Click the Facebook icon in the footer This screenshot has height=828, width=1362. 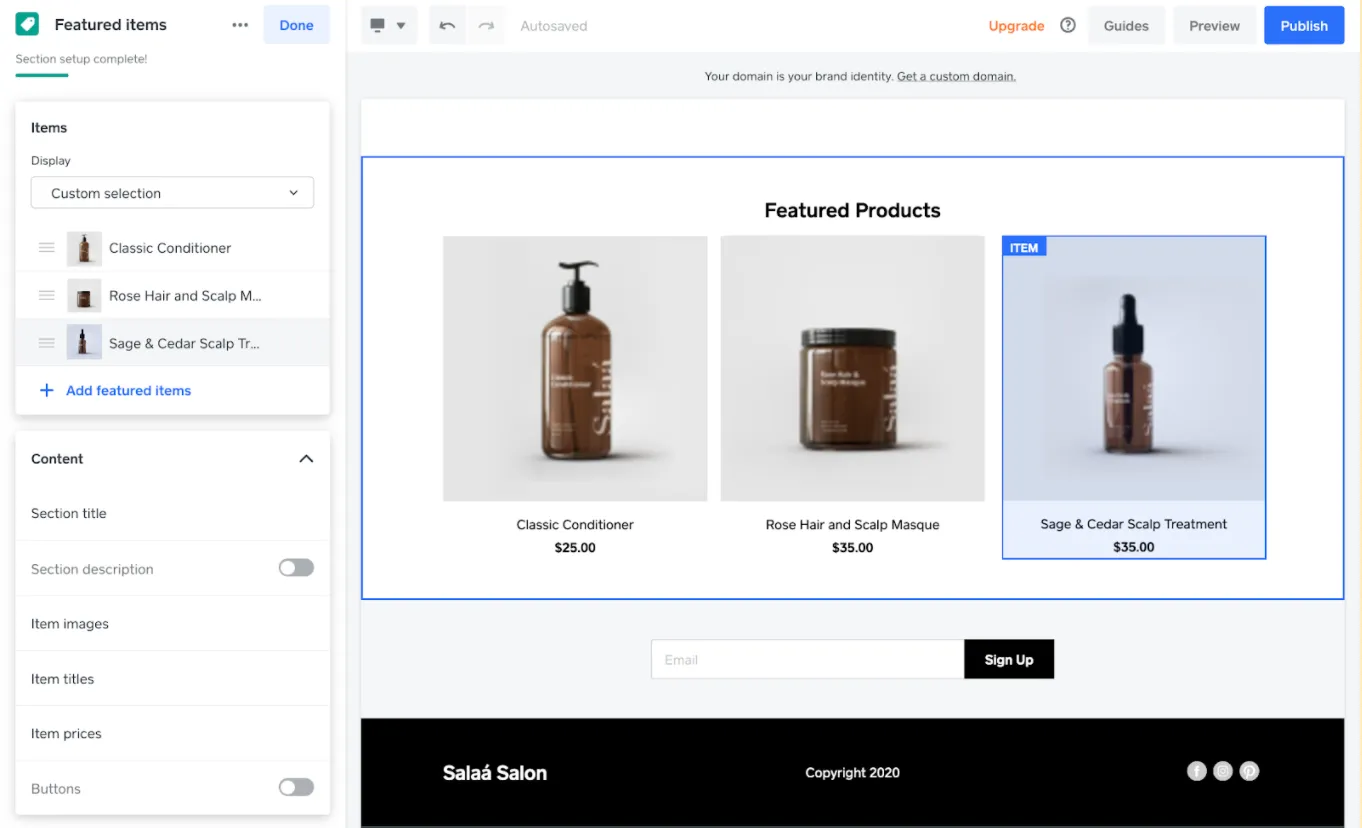pyautogui.click(x=1196, y=771)
